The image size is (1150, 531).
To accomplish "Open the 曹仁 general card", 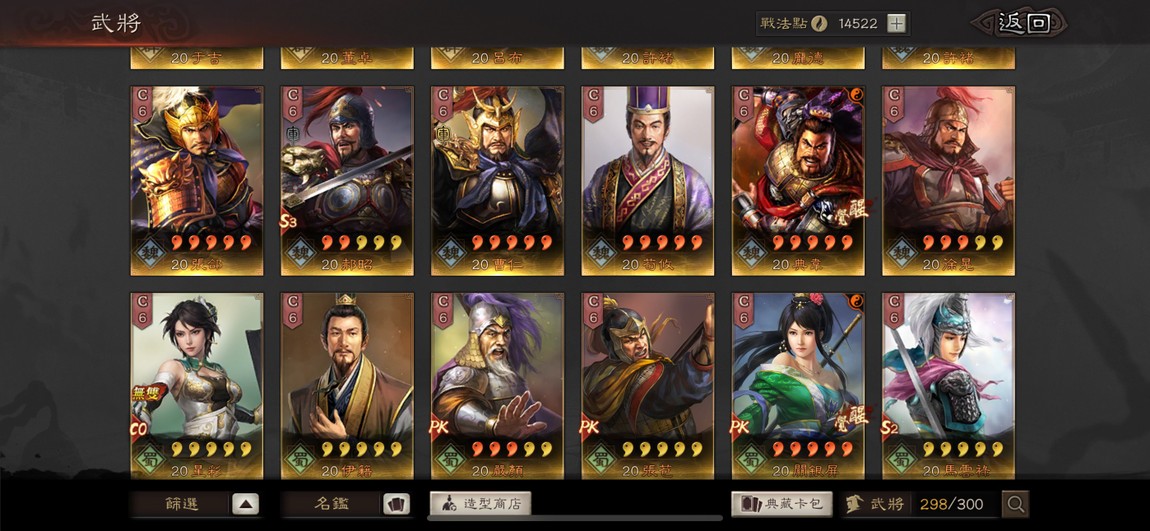I will 497,181.
